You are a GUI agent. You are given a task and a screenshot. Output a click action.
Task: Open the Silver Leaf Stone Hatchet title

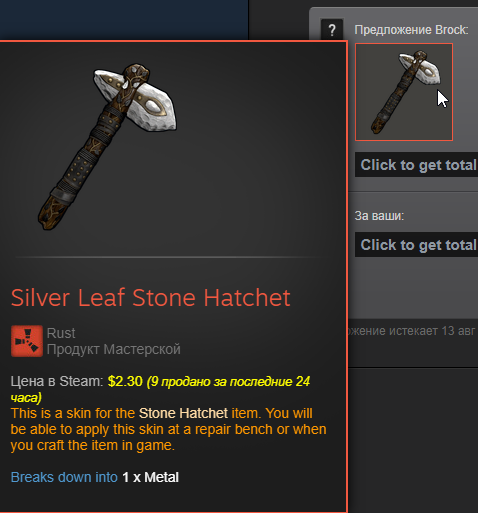(151, 298)
